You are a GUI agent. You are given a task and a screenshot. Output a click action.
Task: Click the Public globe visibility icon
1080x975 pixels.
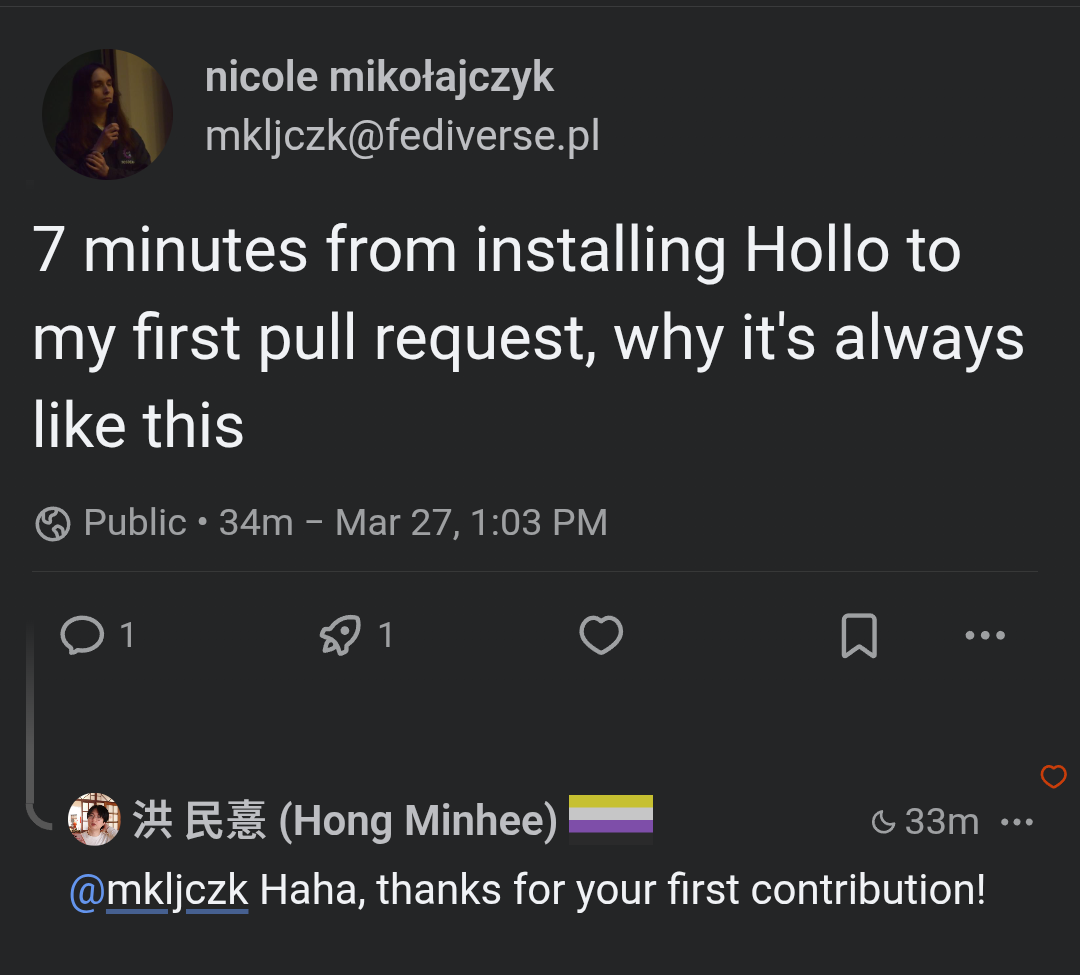[52, 523]
